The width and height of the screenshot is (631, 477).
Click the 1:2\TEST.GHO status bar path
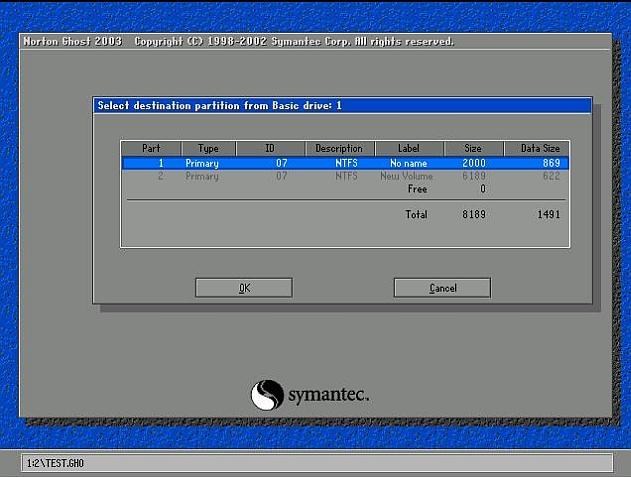tap(55, 463)
